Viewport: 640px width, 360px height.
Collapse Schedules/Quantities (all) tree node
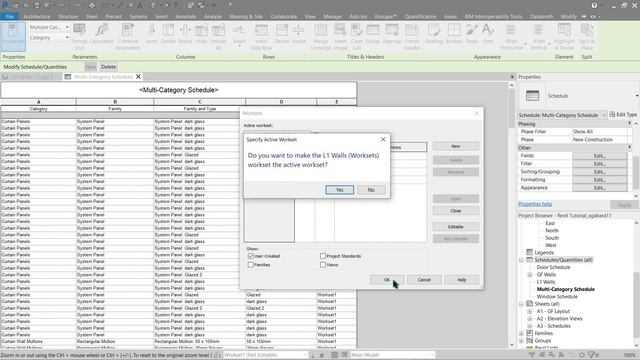click(x=522, y=260)
